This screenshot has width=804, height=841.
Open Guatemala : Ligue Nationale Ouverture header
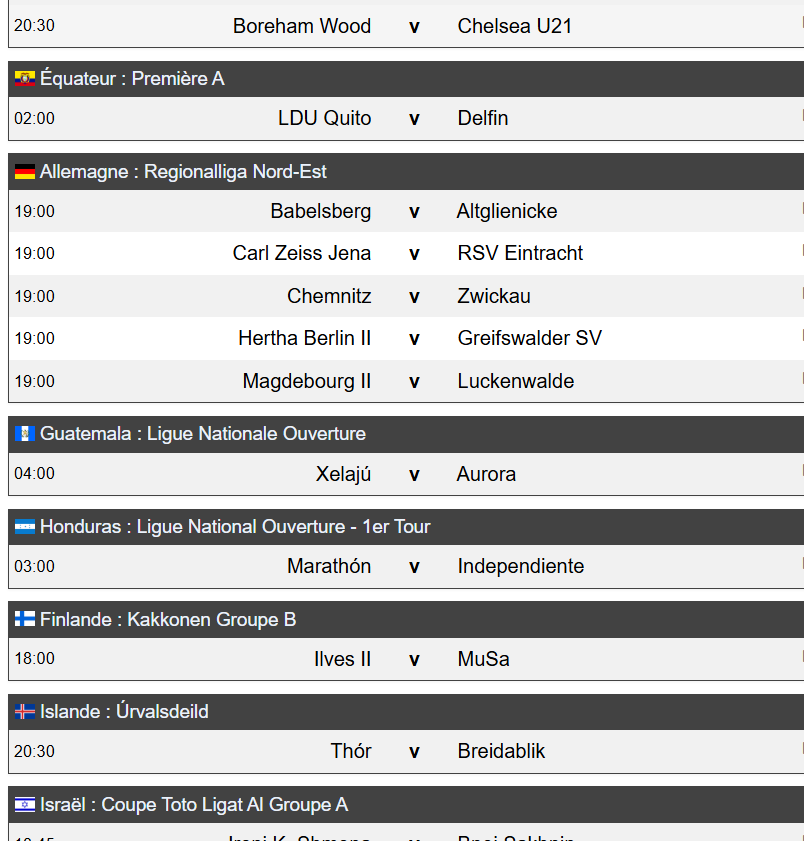[x=406, y=434]
